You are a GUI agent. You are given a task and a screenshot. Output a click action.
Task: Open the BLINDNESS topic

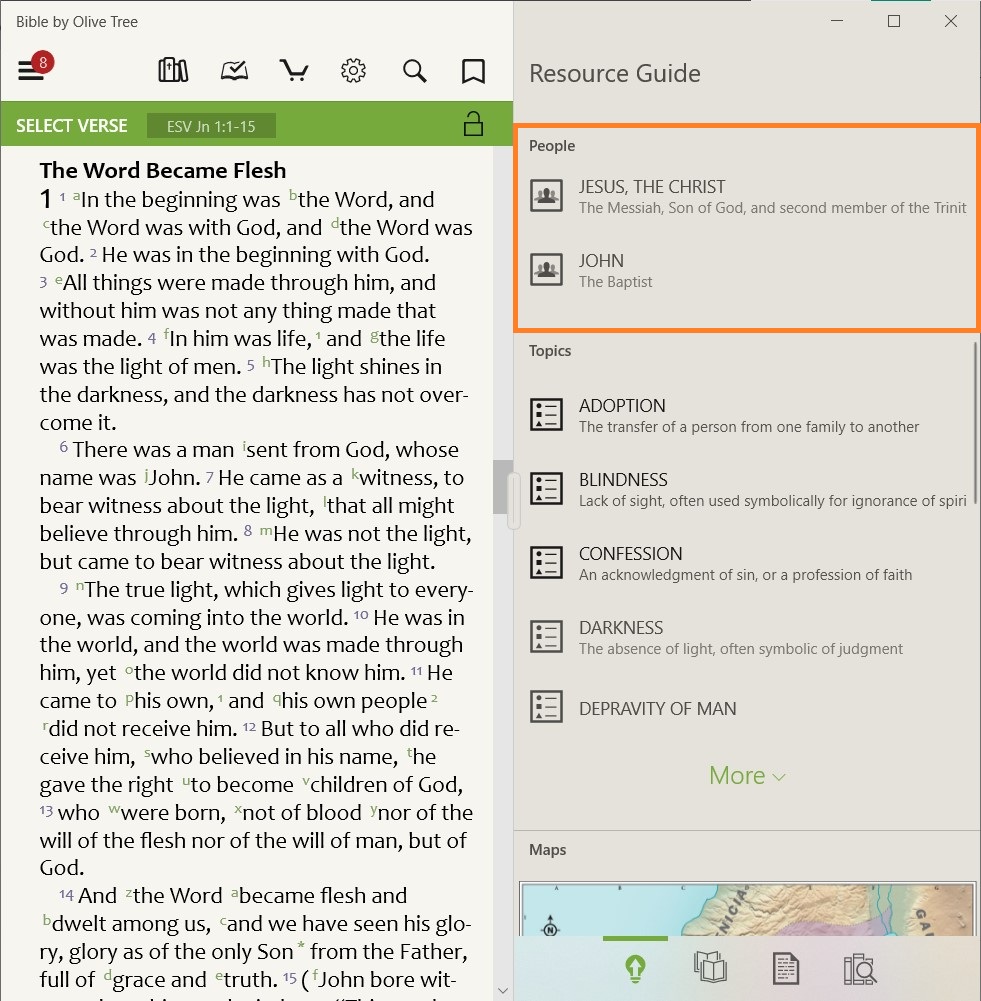(x=747, y=489)
